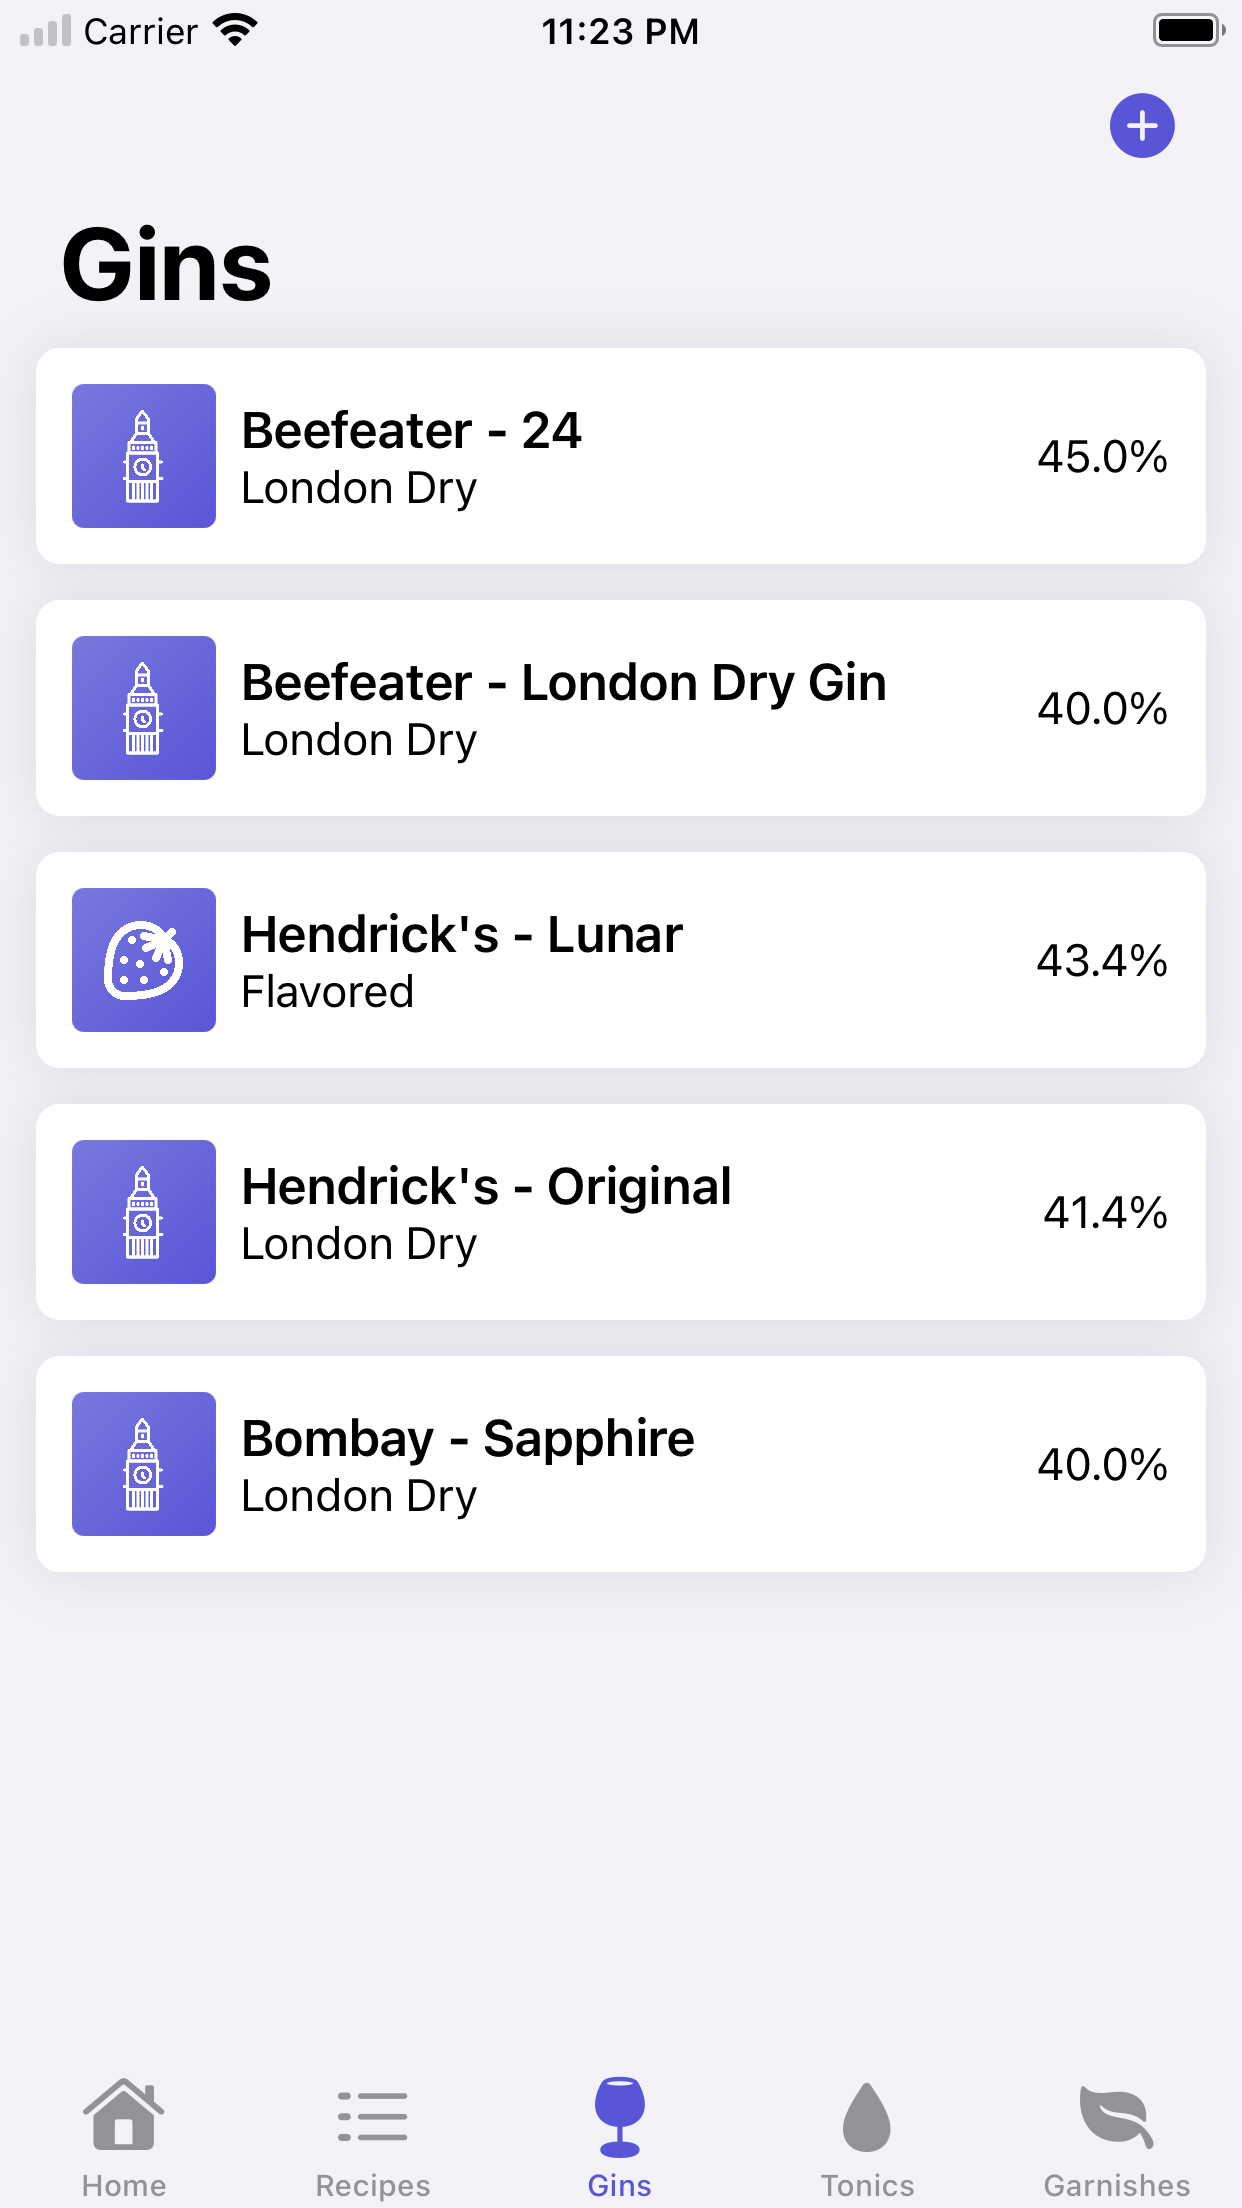Tap the 43.4% label on Lunar

click(1102, 961)
